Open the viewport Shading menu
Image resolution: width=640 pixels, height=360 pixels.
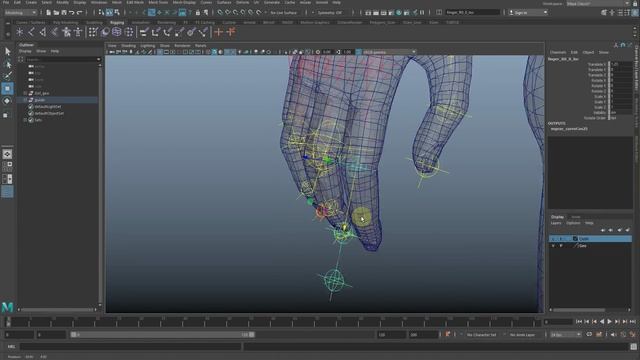[x=128, y=46]
